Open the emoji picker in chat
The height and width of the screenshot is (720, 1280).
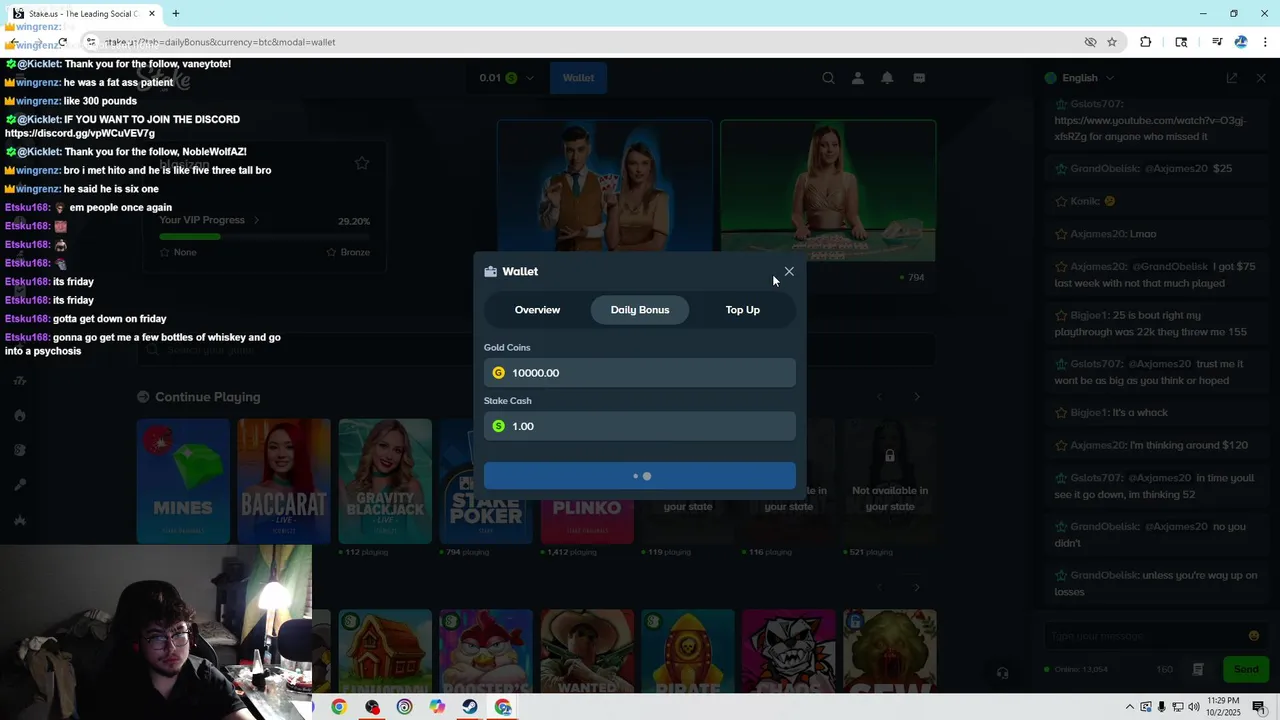[x=1254, y=636]
